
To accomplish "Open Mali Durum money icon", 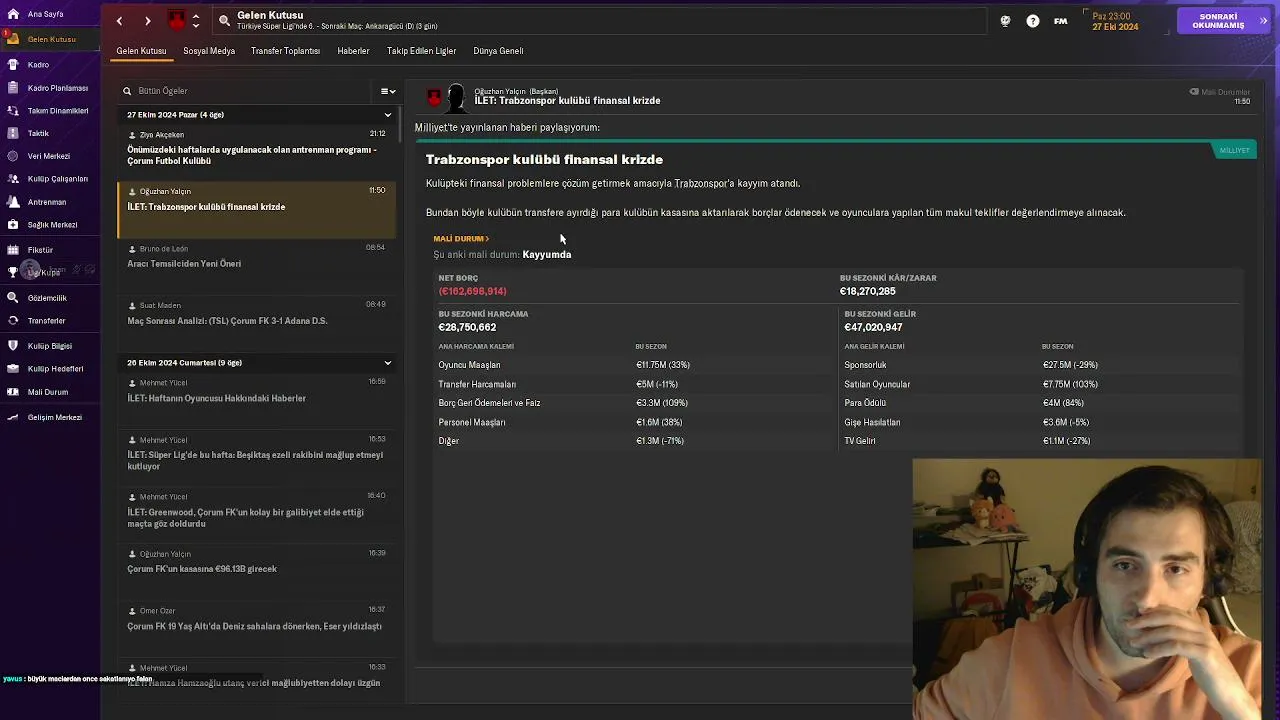I will click(13, 392).
